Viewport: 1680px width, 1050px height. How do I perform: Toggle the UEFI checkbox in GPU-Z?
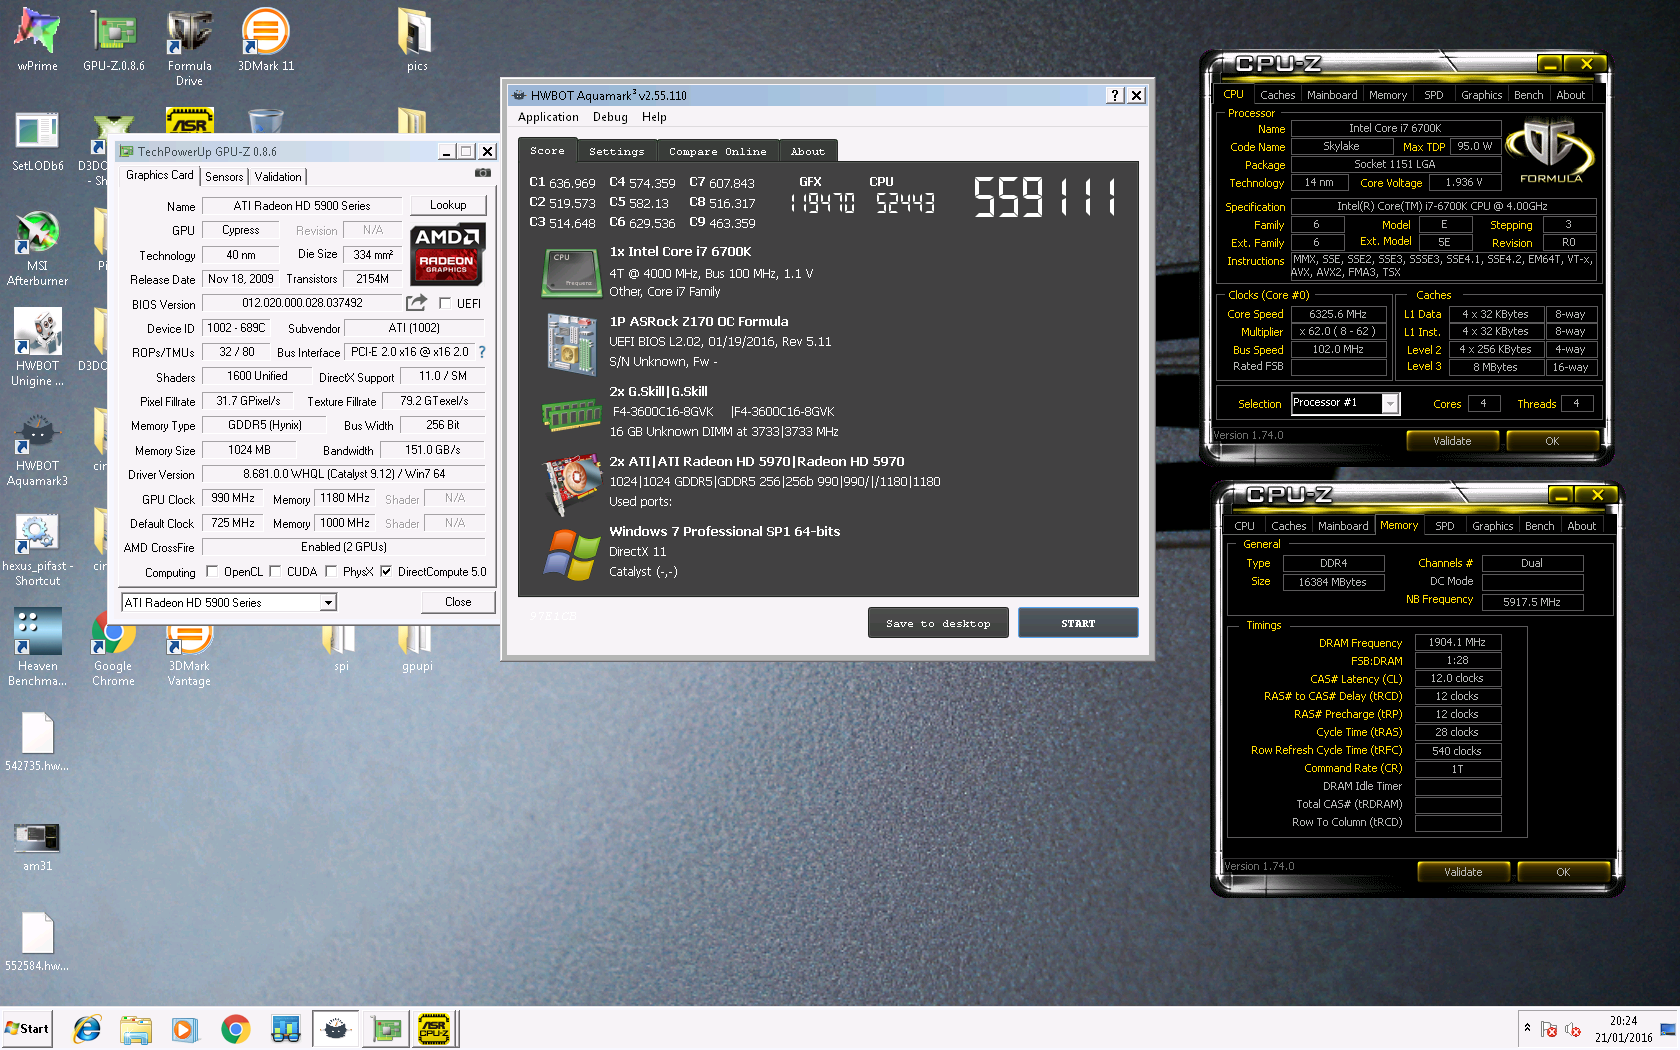[x=445, y=303]
